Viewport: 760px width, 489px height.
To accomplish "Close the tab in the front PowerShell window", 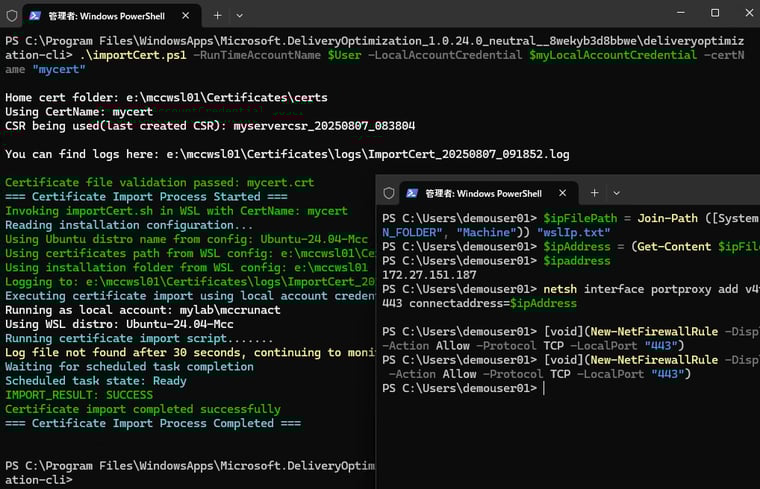I will (x=562, y=193).
